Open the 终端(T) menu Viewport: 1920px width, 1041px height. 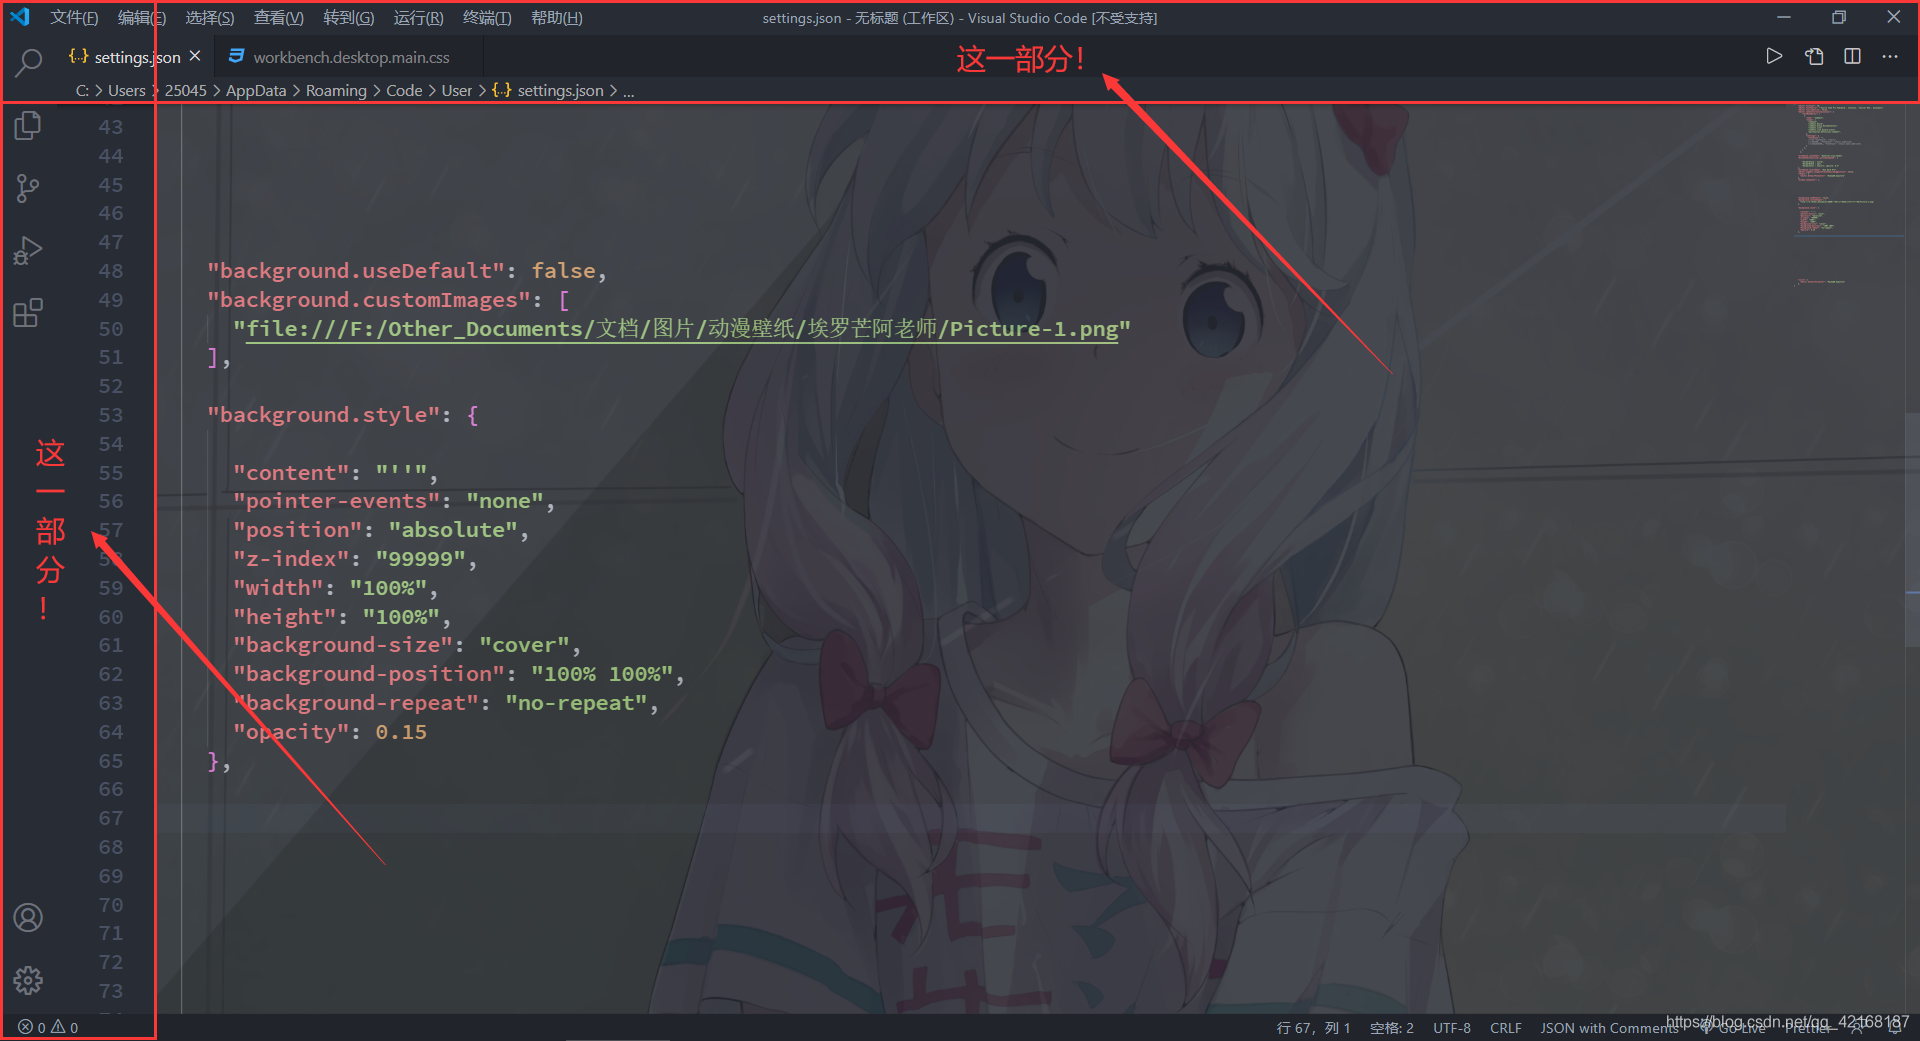pyautogui.click(x=487, y=18)
